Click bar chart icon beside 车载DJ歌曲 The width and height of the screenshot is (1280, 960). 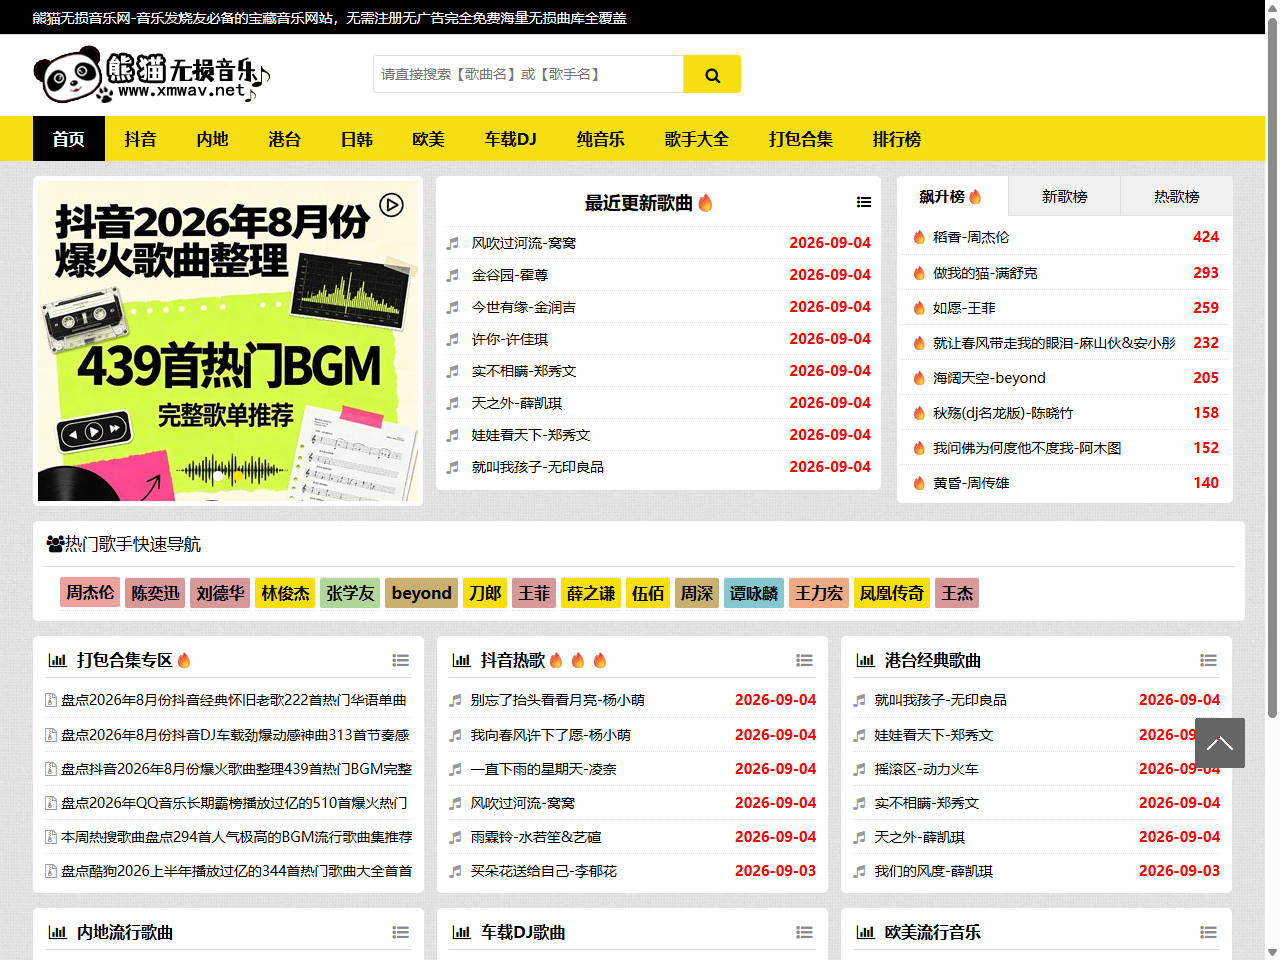click(461, 932)
